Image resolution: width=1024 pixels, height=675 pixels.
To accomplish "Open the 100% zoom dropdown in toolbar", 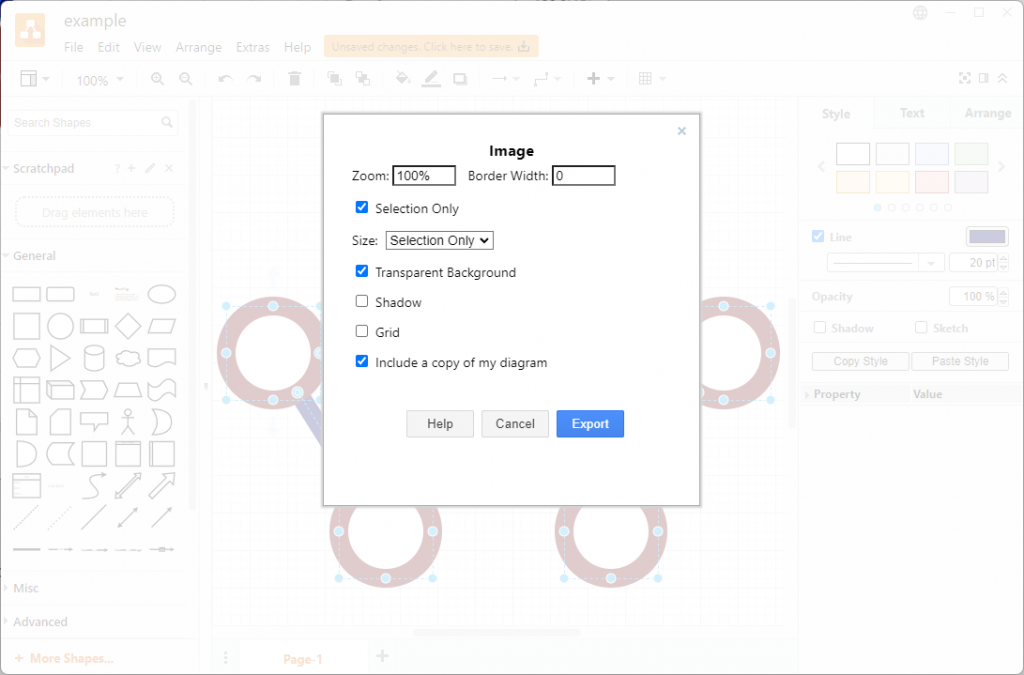I will click(x=100, y=80).
